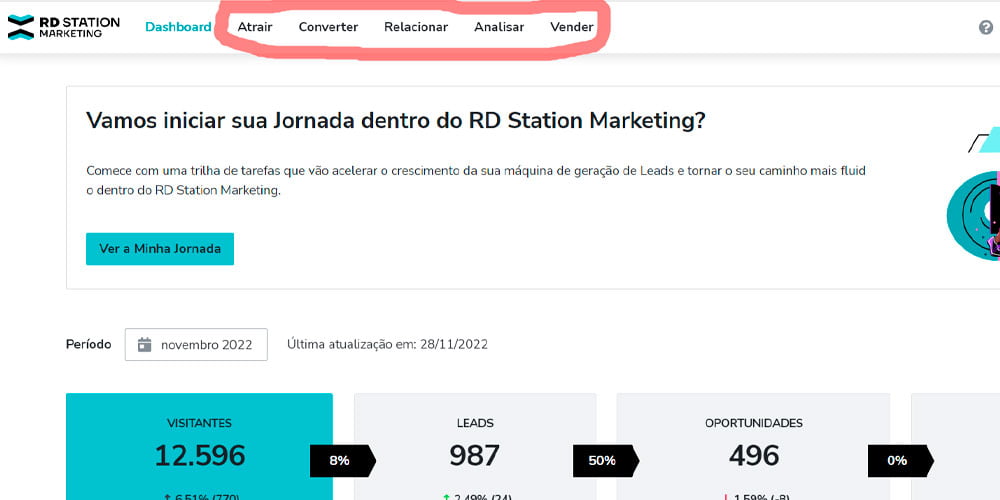
Task: Click the Ver a Minha Jornada button
Action: click(x=160, y=249)
